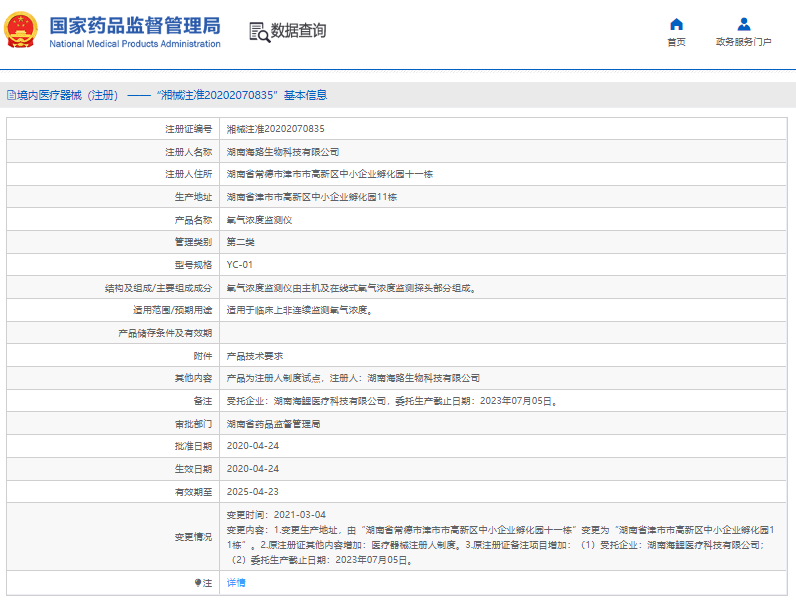The height and width of the screenshot is (601, 796).
Task: Click the 变更情况 label
Action: (193, 537)
